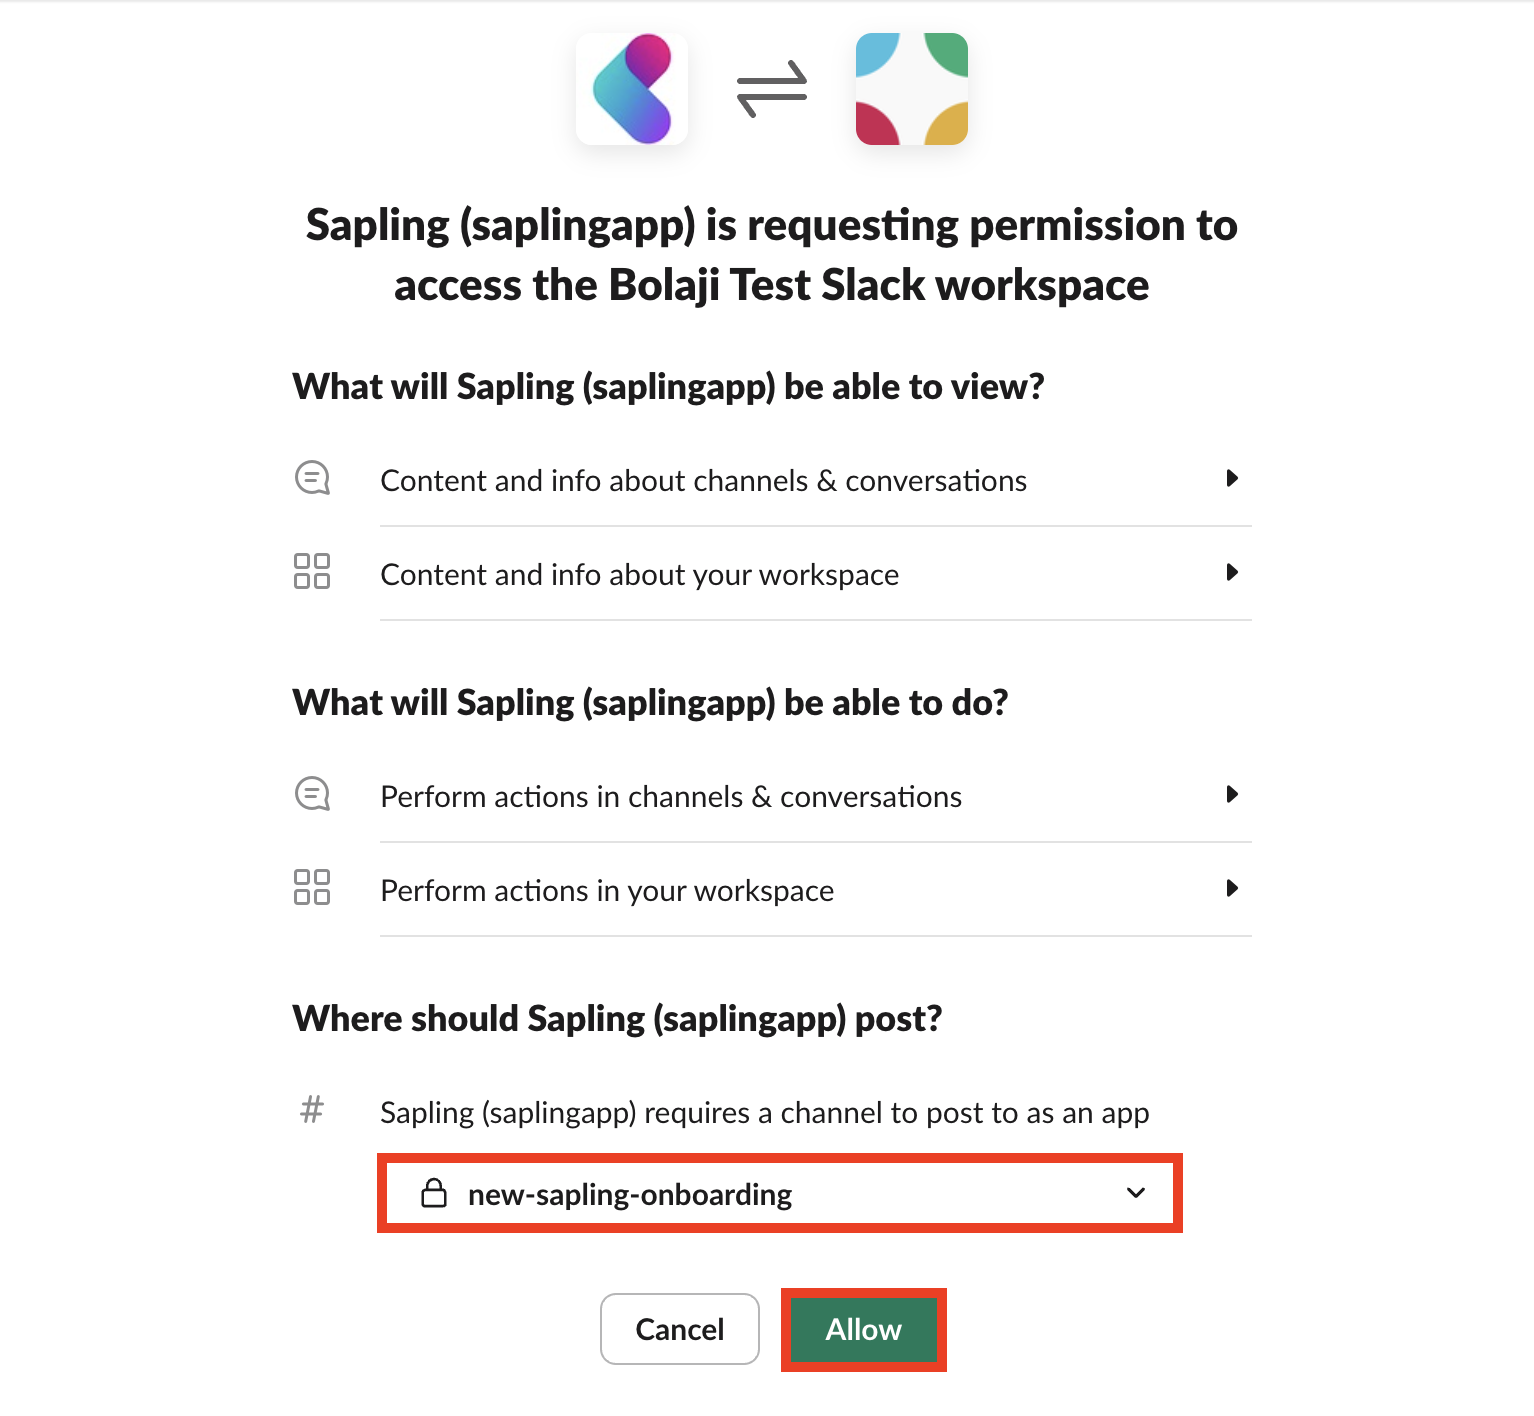Select 'Content and info about your workspace' text
Screen dimensions: 1534x1416
pyautogui.click(x=640, y=574)
